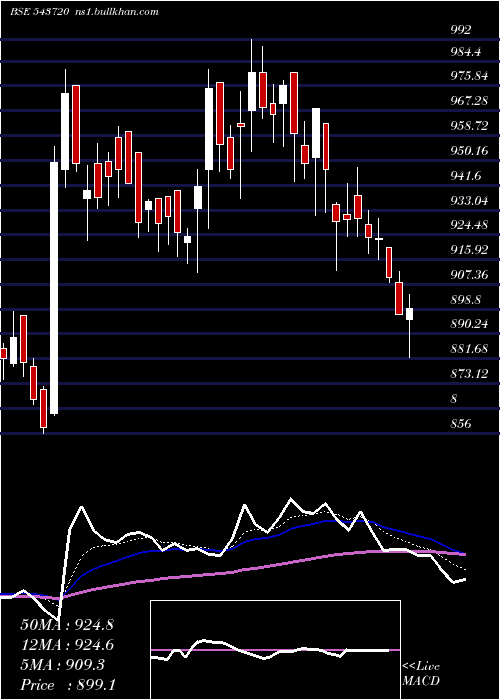Click the 992 price axis label
Viewport: 500px width, 700px height.
[461, 29]
